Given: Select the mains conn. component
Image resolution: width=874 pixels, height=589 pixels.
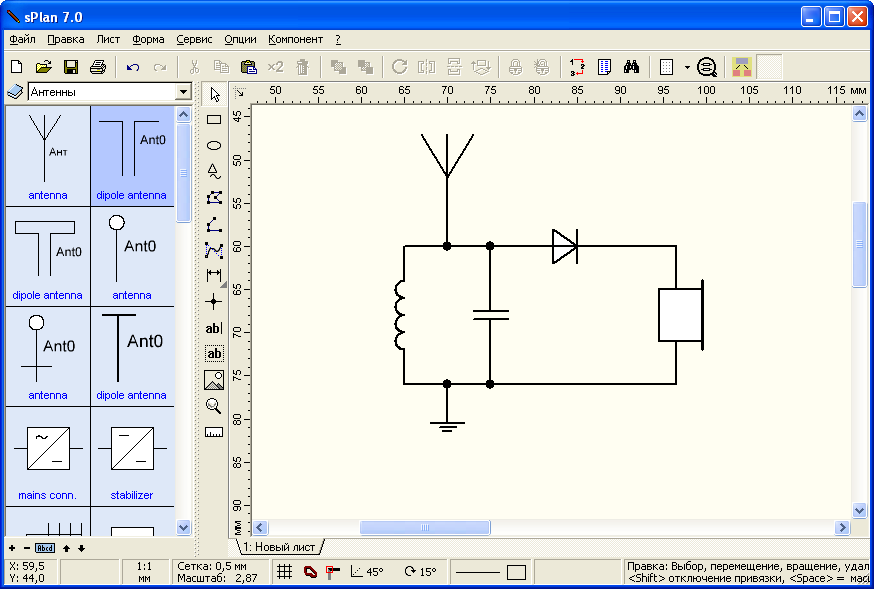Looking at the screenshot, I should point(48,456).
